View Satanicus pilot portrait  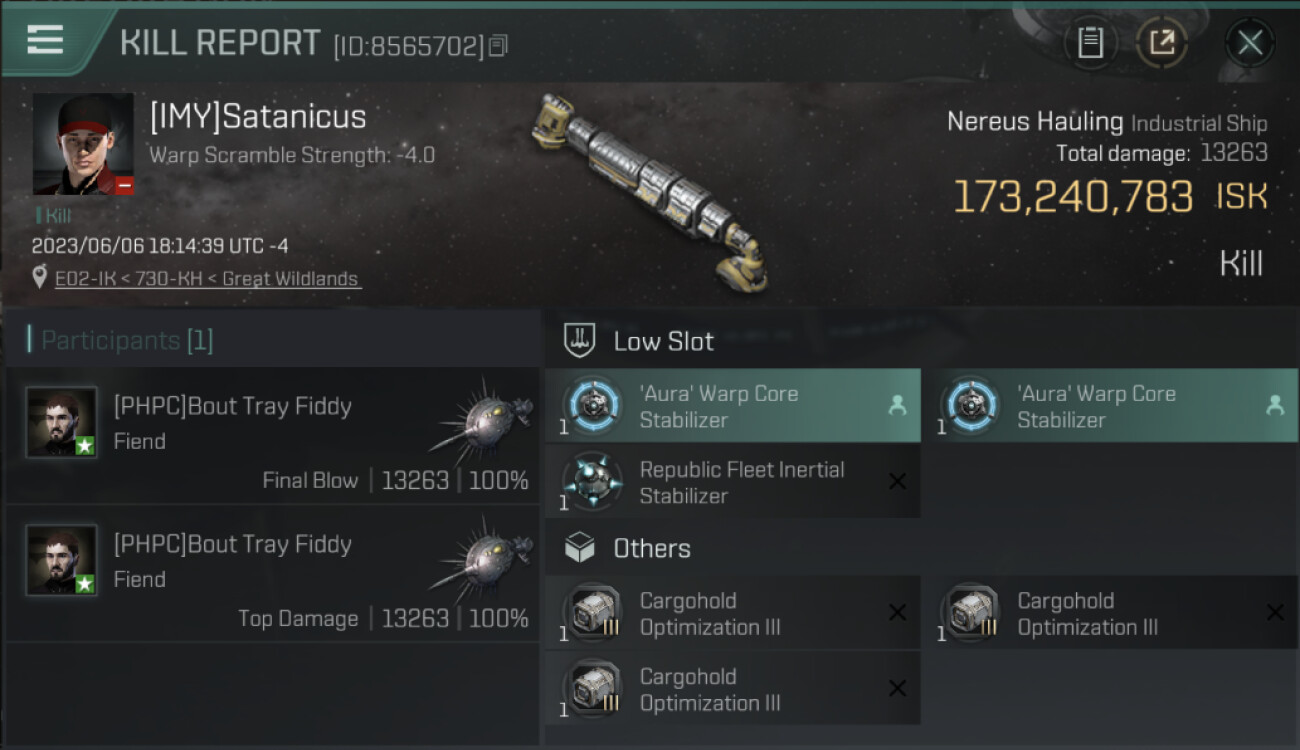(83, 144)
